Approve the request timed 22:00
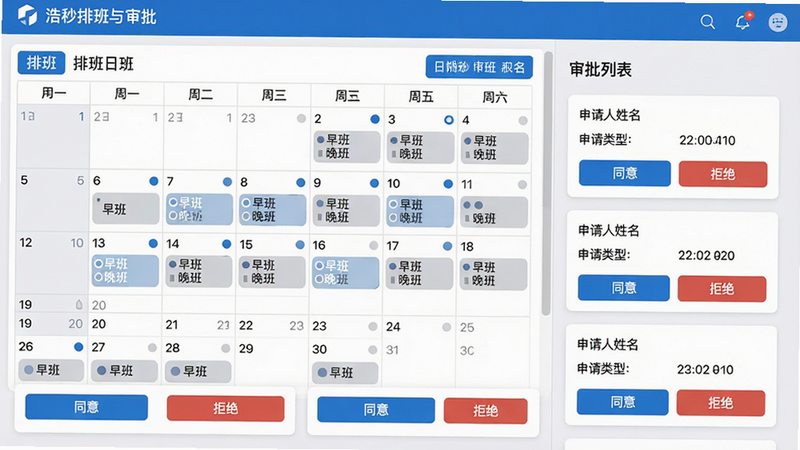800x450 pixels. [x=625, y=173]
